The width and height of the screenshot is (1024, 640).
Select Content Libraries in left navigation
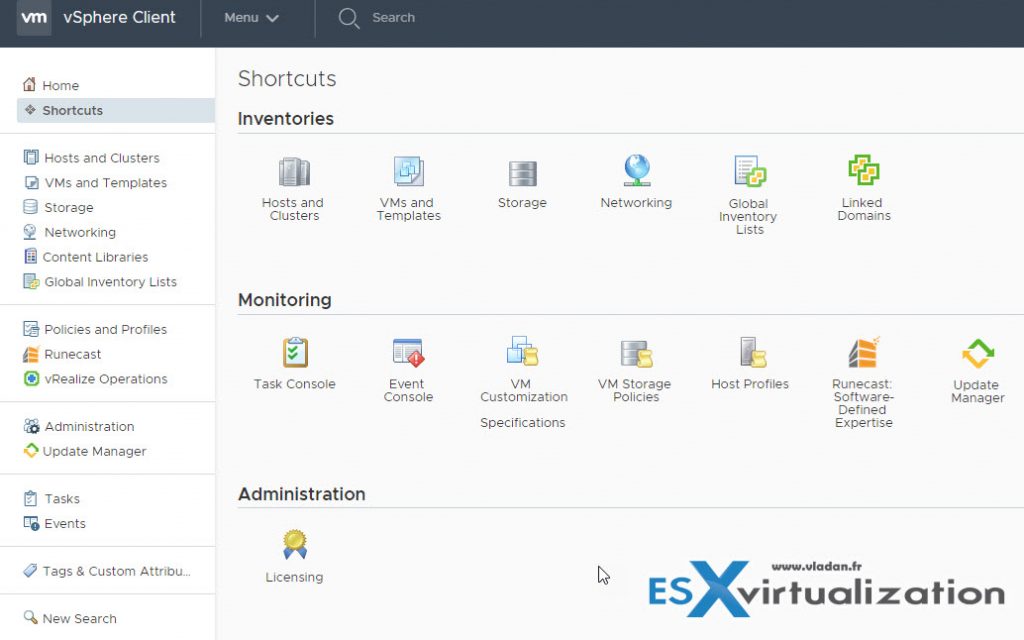pyautogui.click(x=95, y=257)
